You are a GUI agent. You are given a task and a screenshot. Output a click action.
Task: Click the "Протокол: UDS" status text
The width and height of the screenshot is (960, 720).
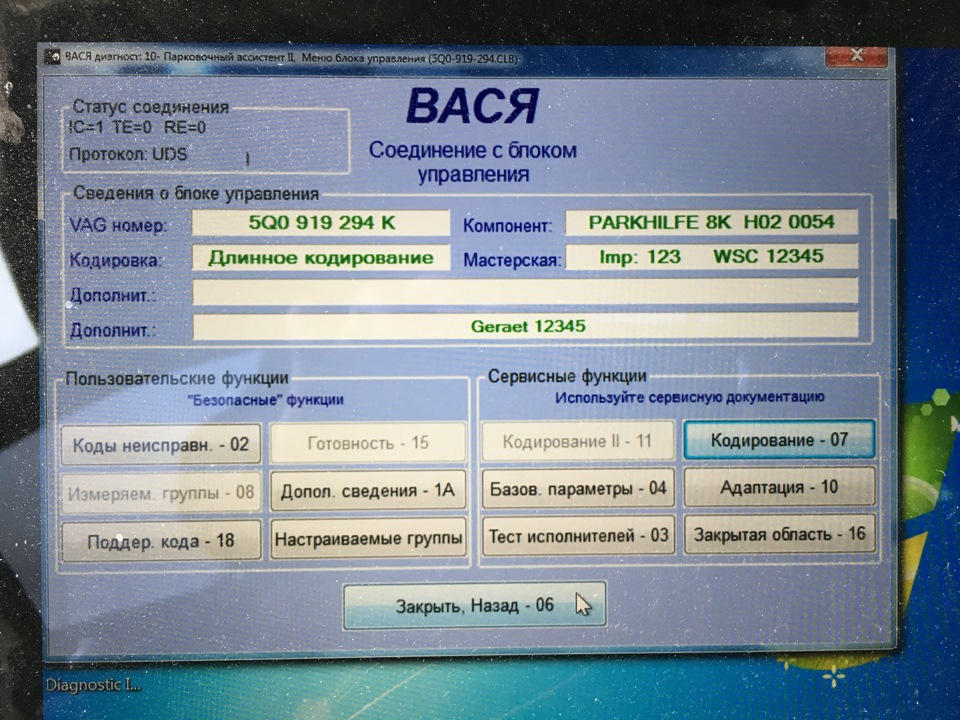point(128,154)
